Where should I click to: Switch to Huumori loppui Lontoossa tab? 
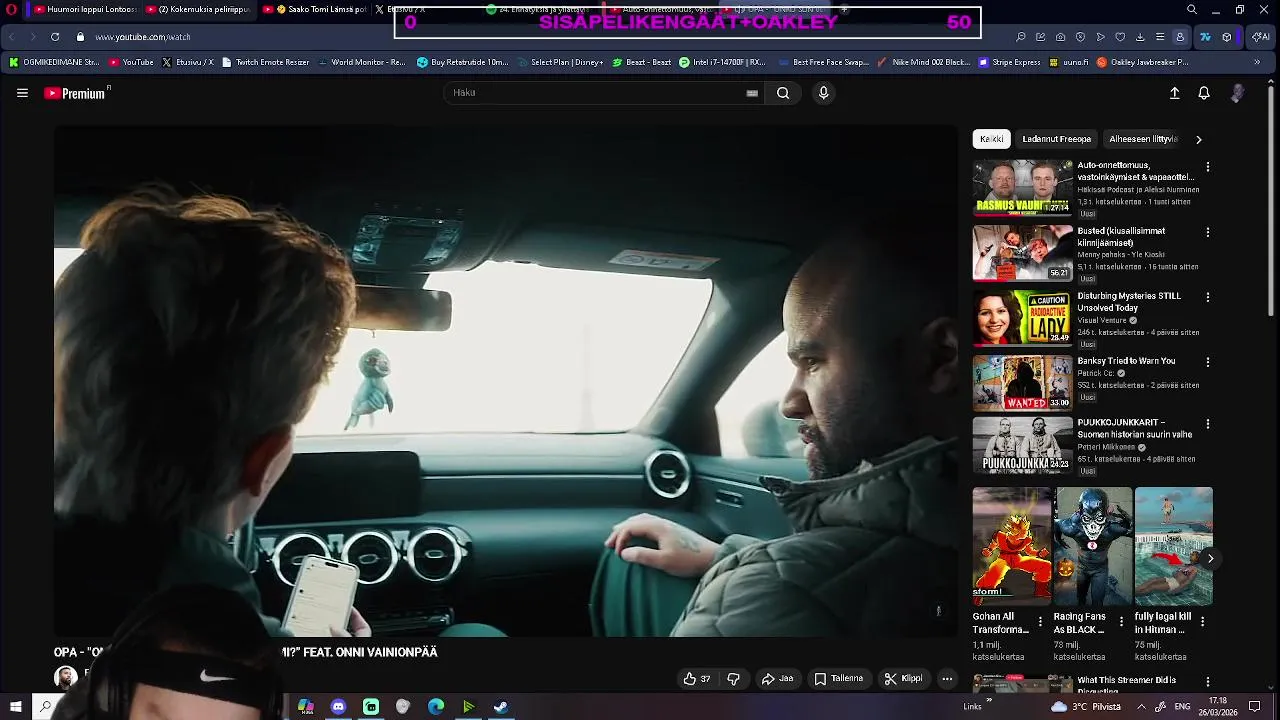(x=85, y=9)
